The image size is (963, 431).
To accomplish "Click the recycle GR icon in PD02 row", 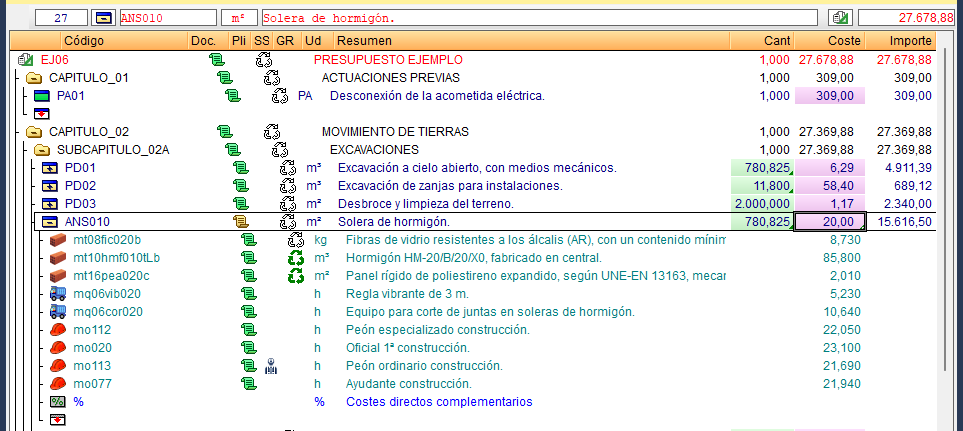I will click(x=288, y=186).
